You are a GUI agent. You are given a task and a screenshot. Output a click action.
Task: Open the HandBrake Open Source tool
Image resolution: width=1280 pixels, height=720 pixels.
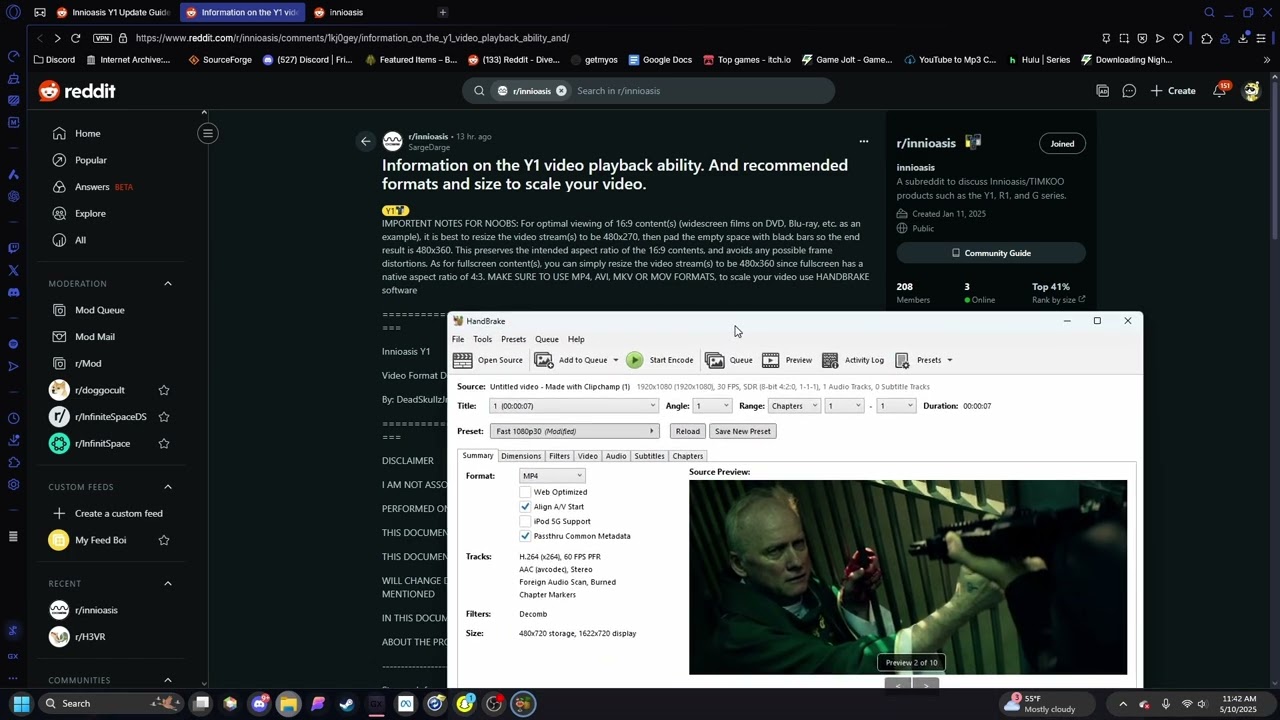pos(488,360)
